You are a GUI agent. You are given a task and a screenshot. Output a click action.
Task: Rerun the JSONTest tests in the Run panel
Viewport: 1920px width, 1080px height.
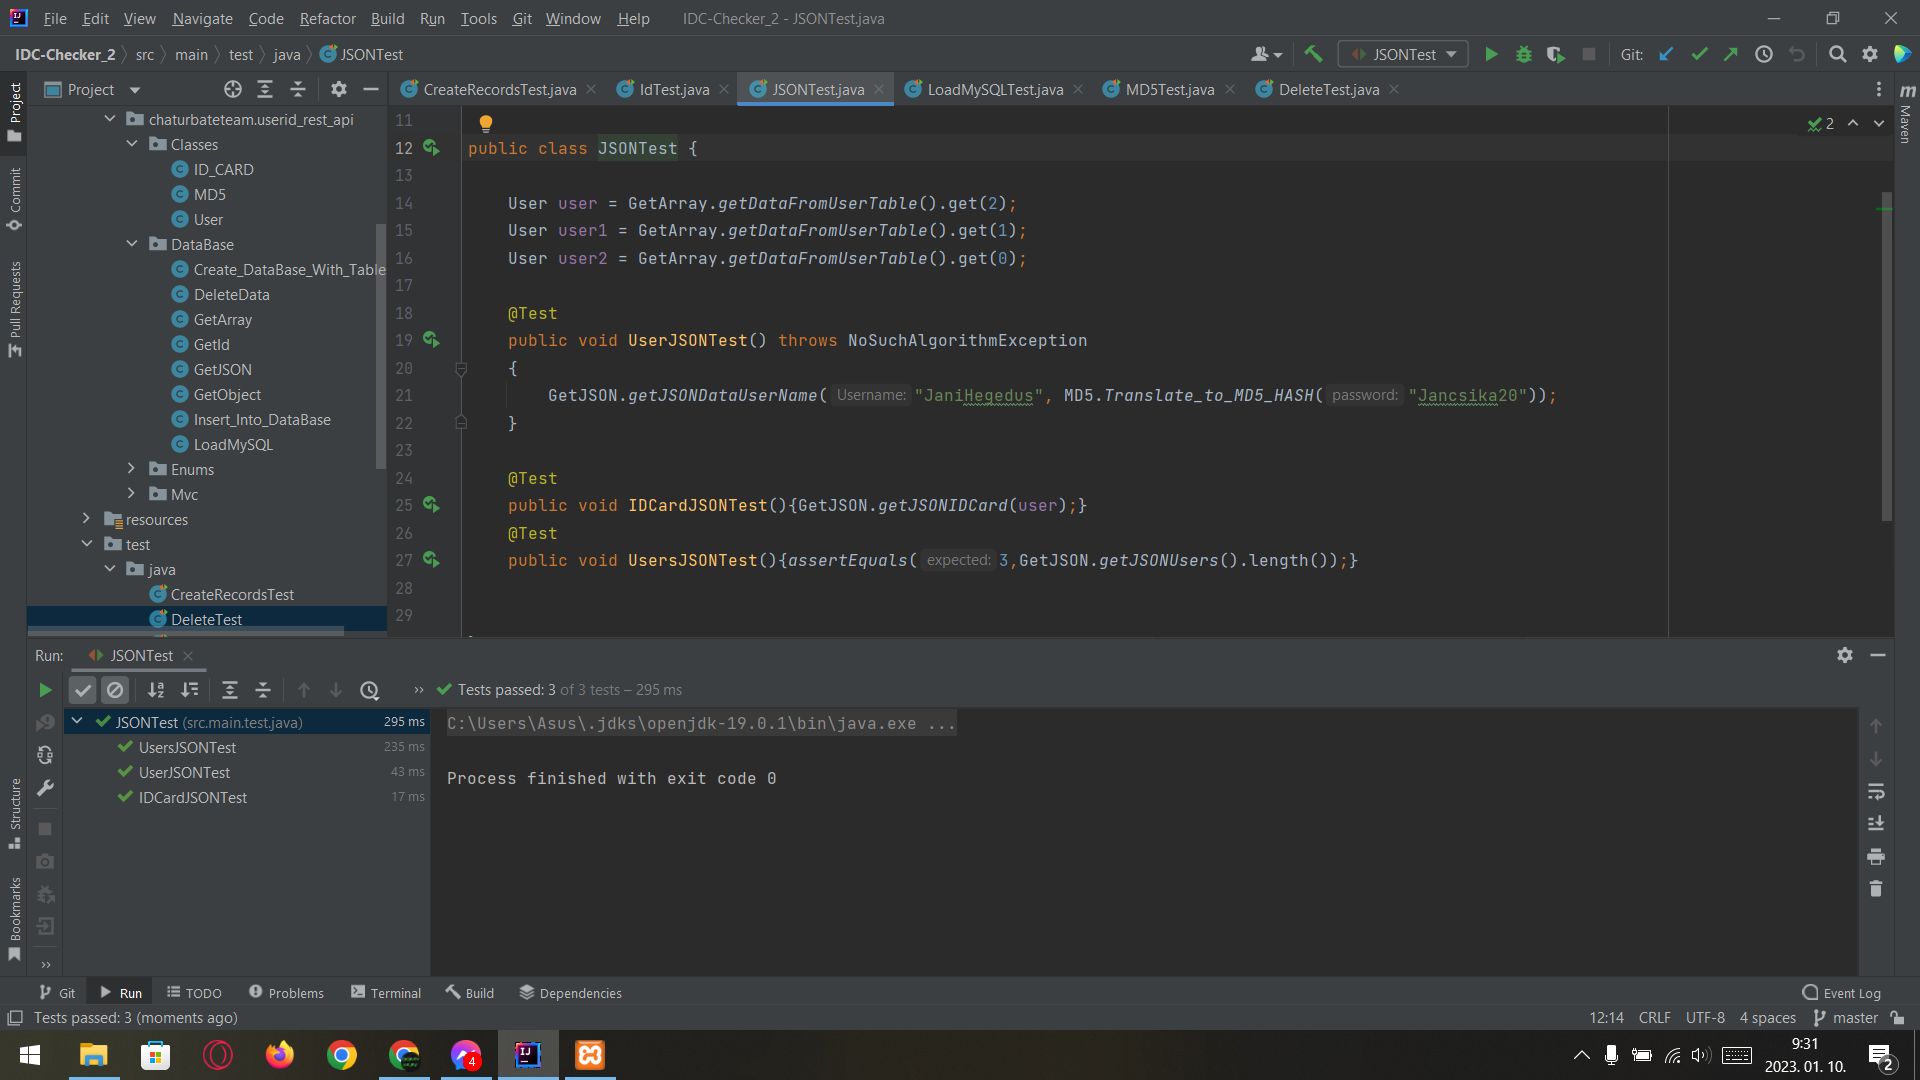(44, 689)
